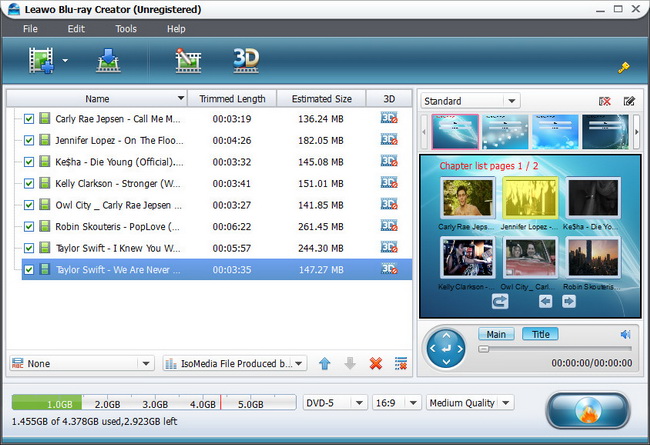Toggle 3D icon for Owl City row

(389, 204)
